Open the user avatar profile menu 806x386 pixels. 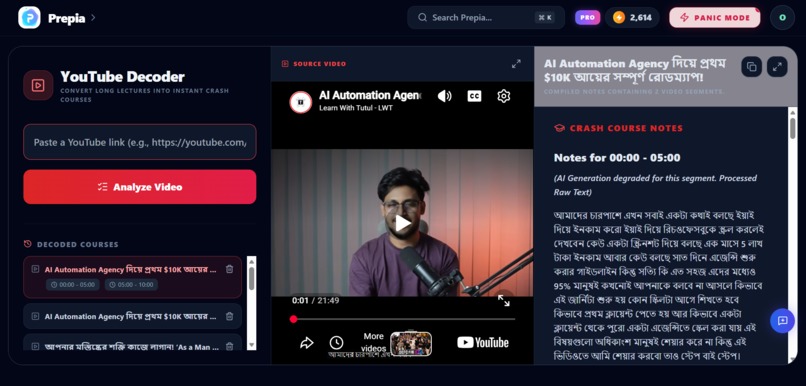(x=782, y=17)
